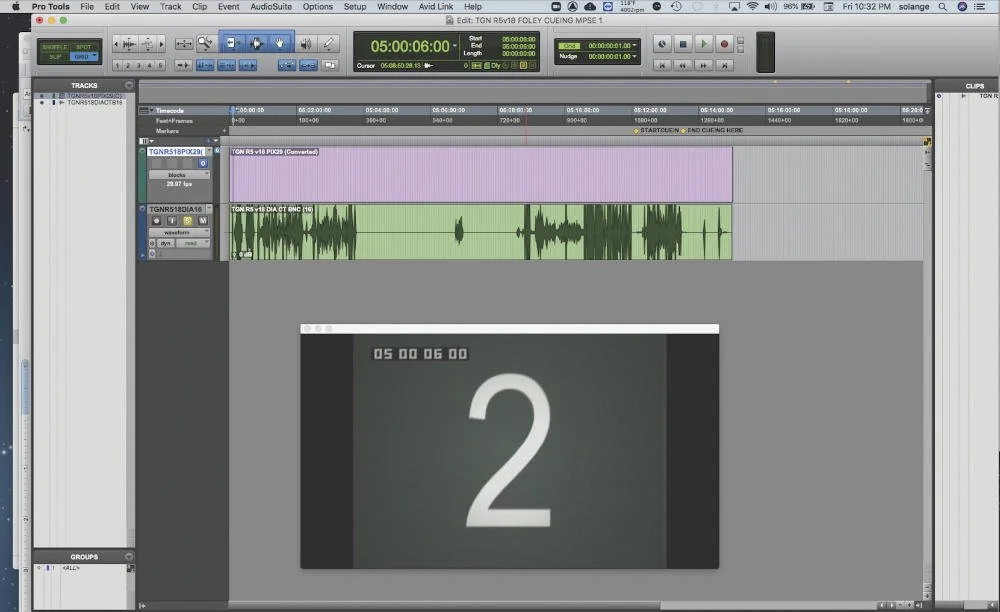Toggle Grid edit mode
Image resolution: width=1000 pixels, height=612 pixels.
pos(82,57)
